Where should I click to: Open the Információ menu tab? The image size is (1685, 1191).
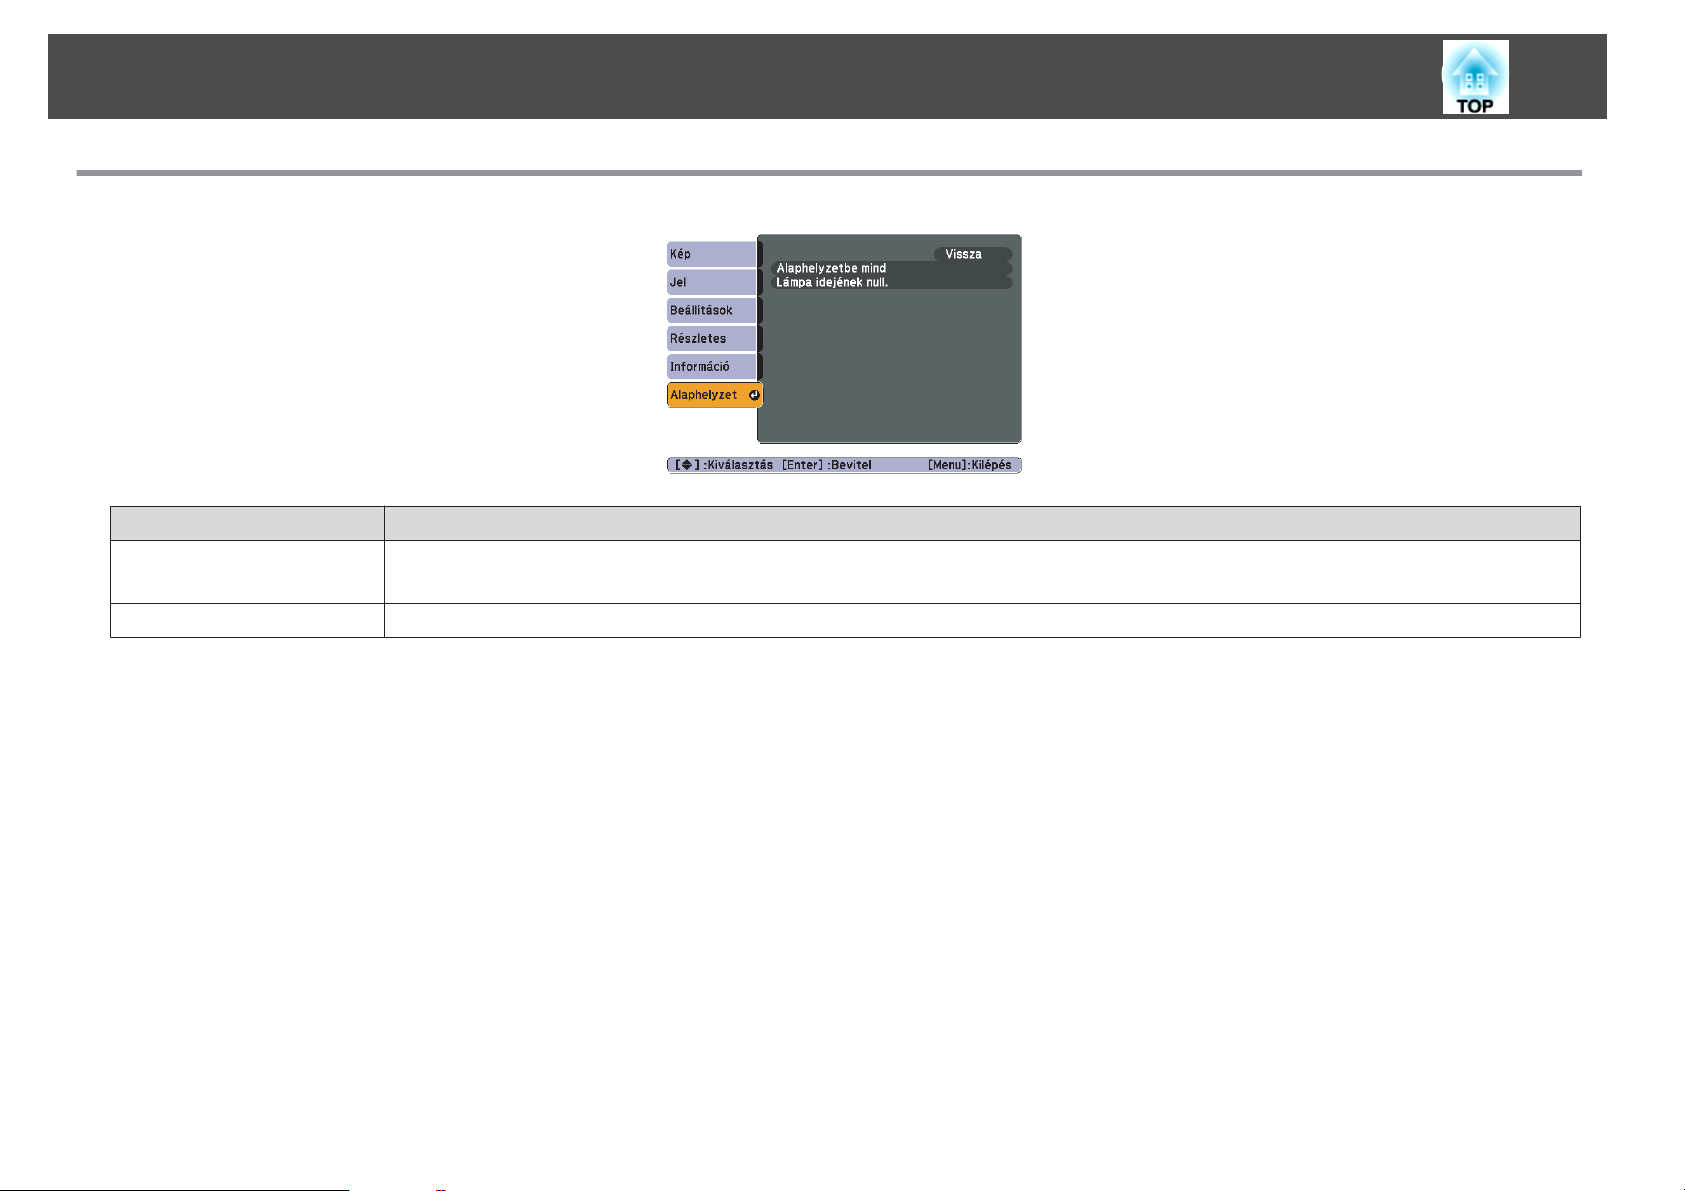(712, 366)
